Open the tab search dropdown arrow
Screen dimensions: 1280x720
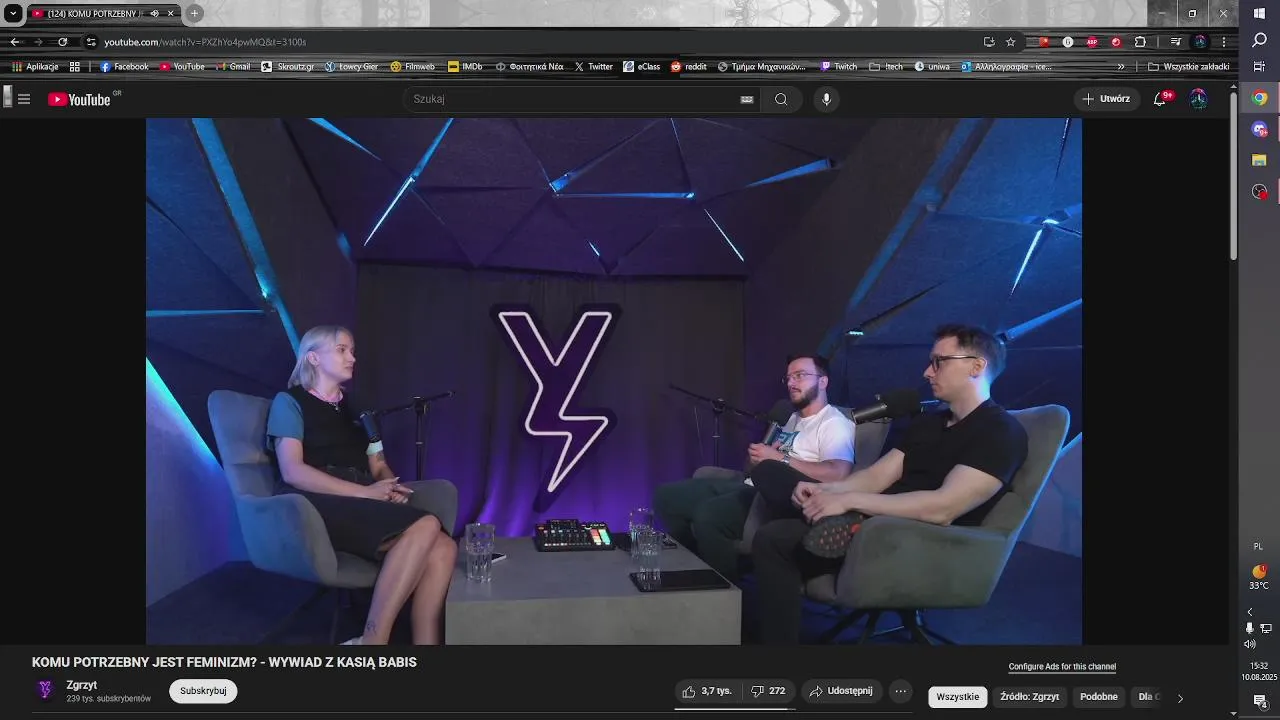(13, 13)
